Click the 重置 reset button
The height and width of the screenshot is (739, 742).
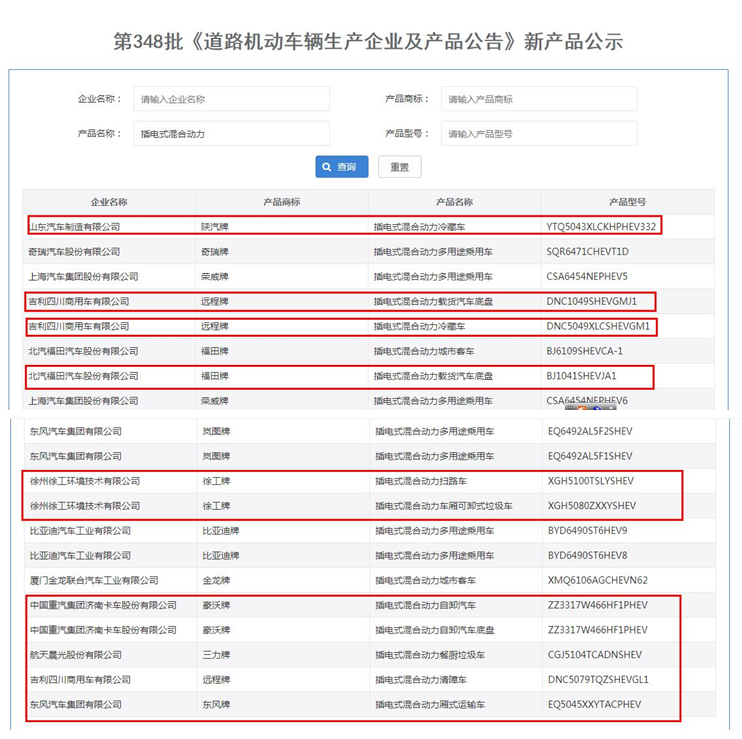399,167
